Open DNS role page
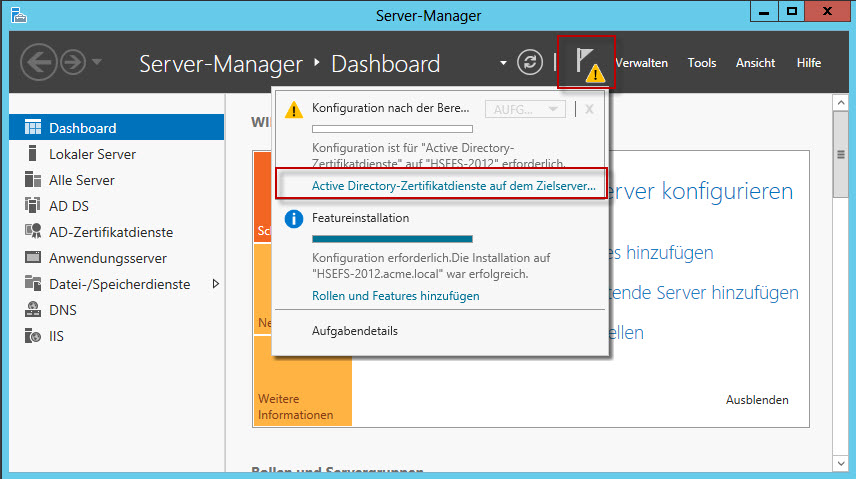The image size is (856, 479). pyautogui.click(x=63, y=310)
